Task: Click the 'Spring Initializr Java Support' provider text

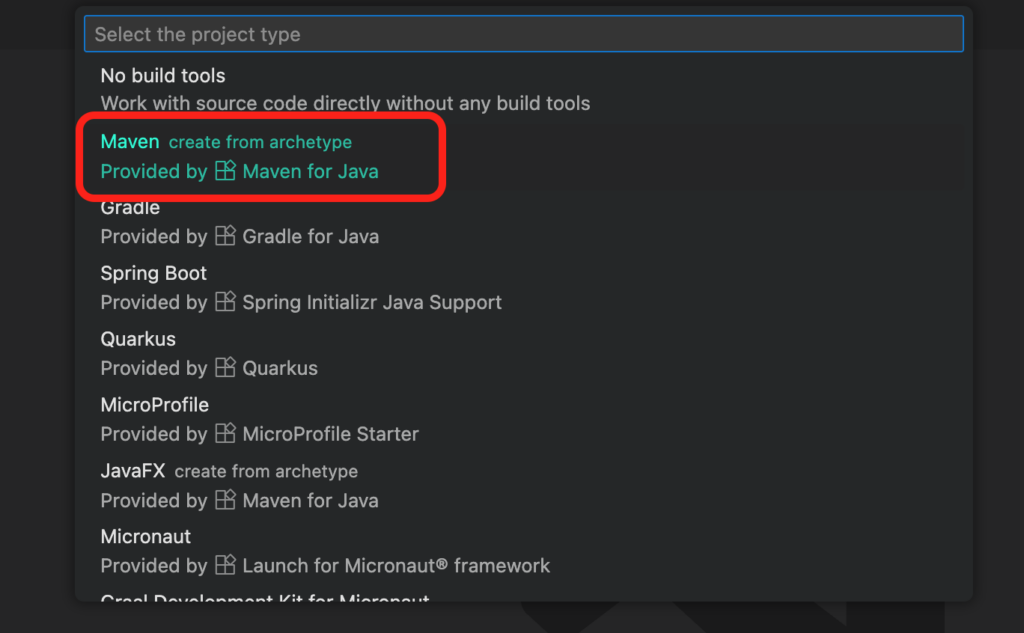Action: 372,302
